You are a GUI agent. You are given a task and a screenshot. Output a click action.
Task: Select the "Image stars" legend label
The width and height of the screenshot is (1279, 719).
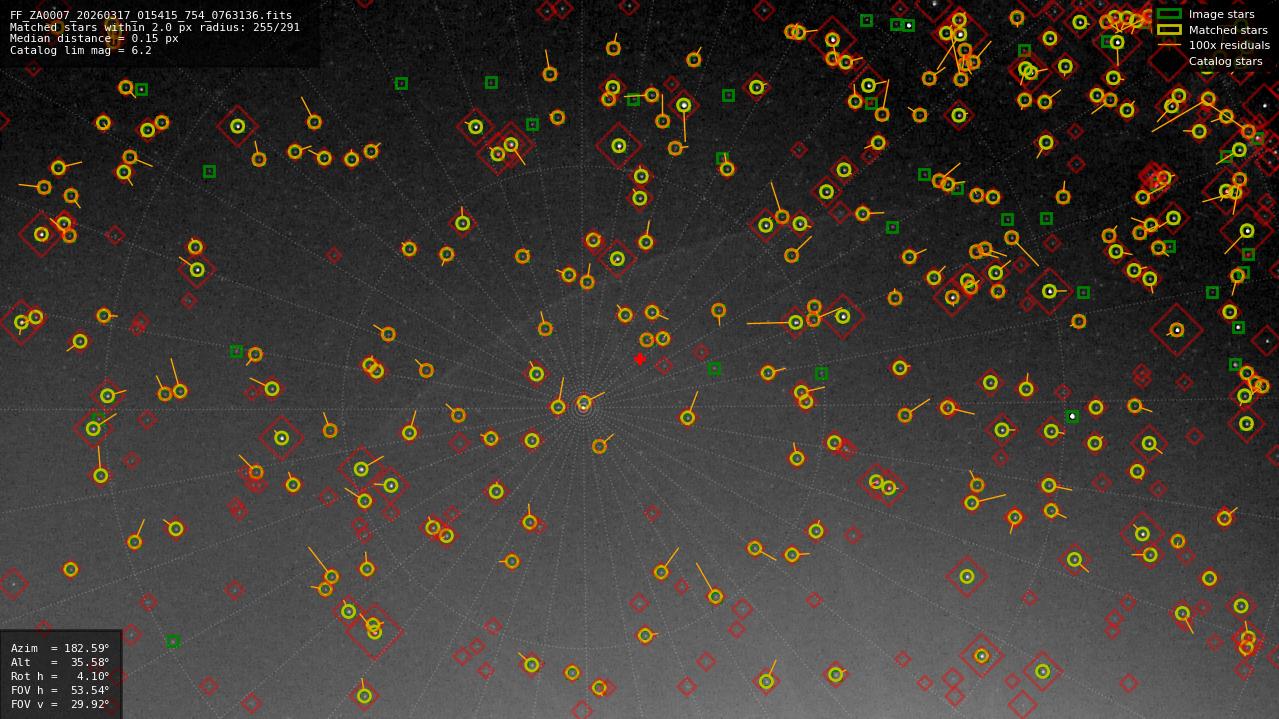[1221, 15]
